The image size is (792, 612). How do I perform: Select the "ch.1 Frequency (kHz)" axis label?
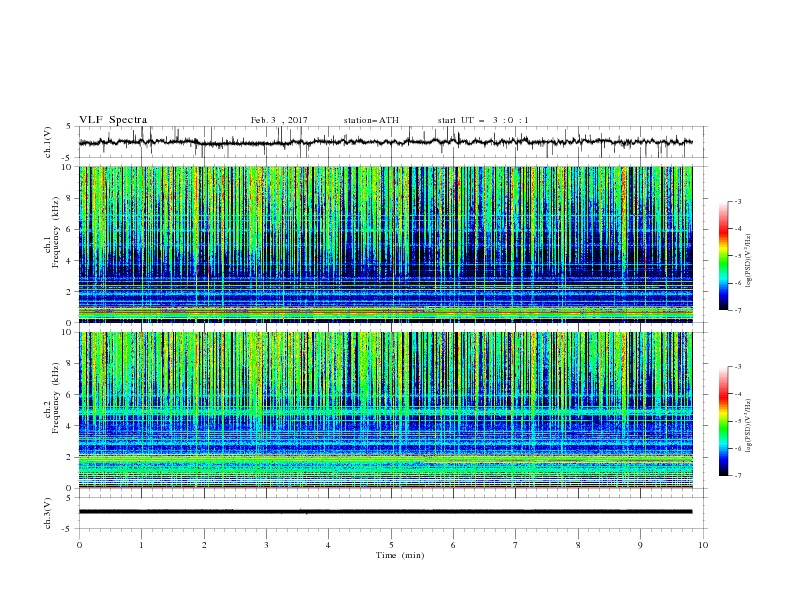(52, 231)
